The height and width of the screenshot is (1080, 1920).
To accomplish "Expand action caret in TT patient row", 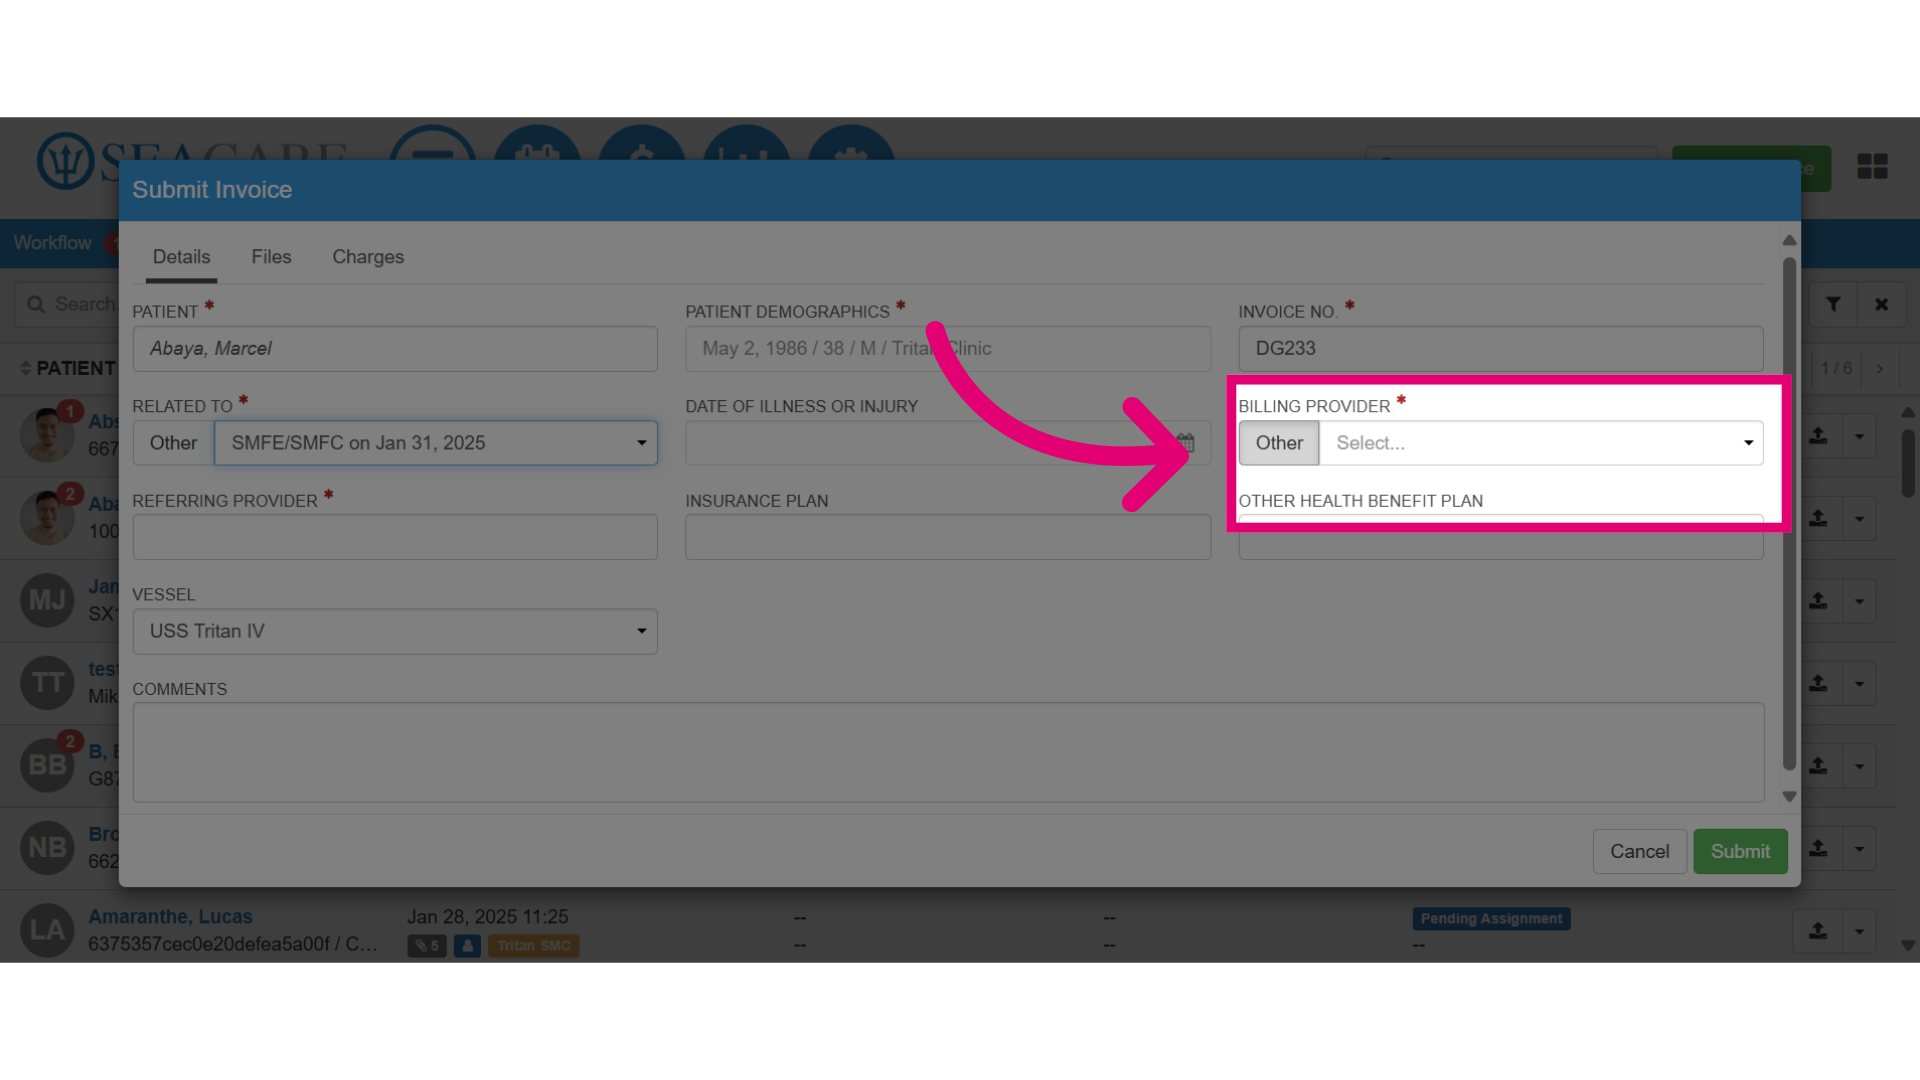I will coord(1859,683).
